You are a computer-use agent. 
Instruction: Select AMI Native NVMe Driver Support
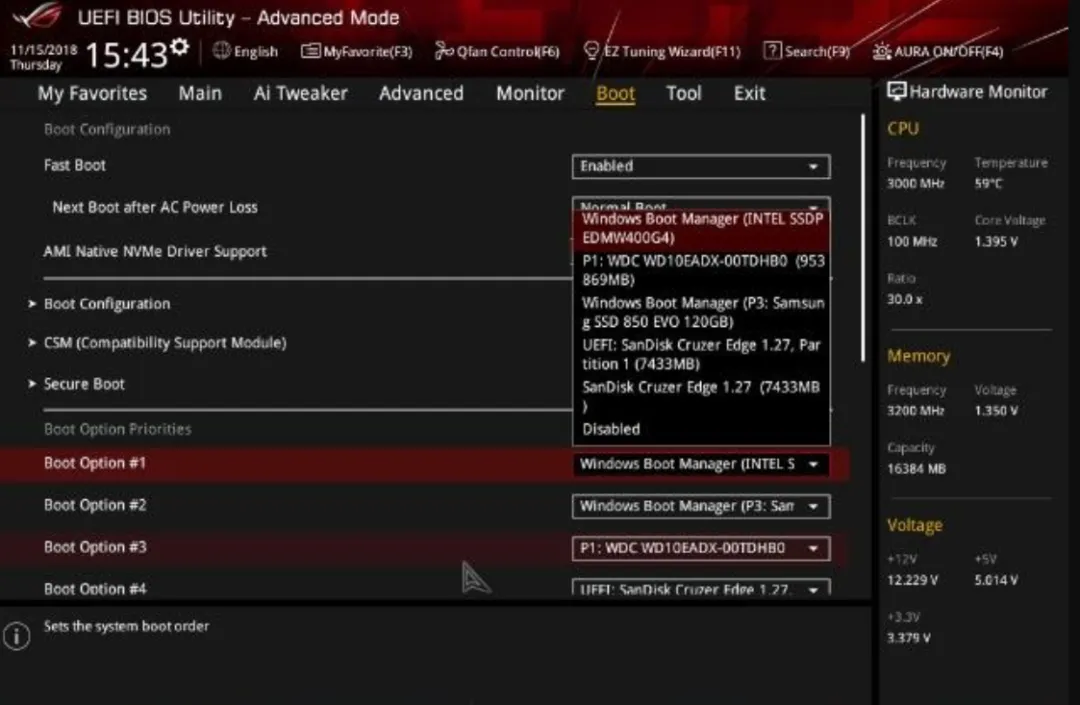point(155,251)
